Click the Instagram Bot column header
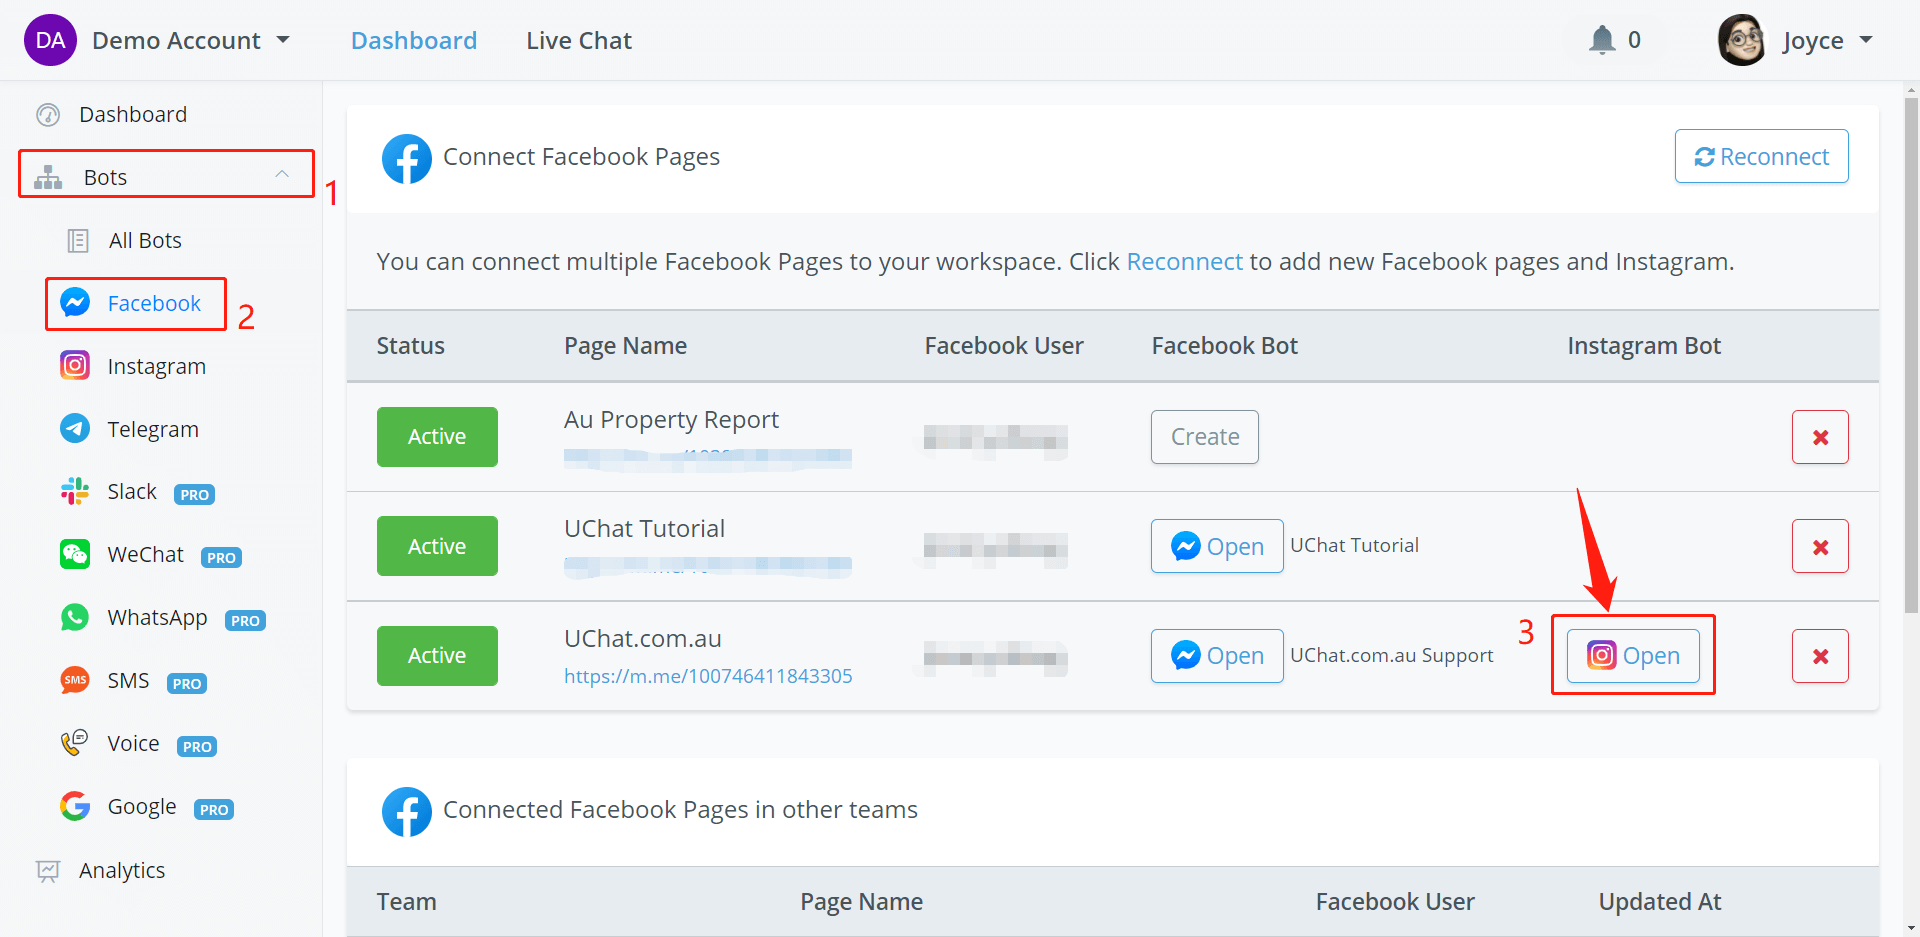Viewport: 1920px width, 937px height. pos(1644,346)
